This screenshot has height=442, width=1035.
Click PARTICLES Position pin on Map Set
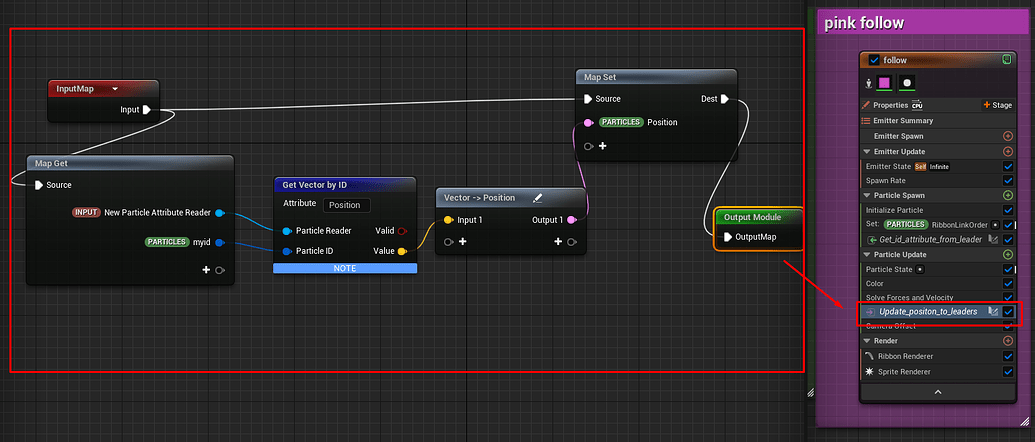coord(588,122)
